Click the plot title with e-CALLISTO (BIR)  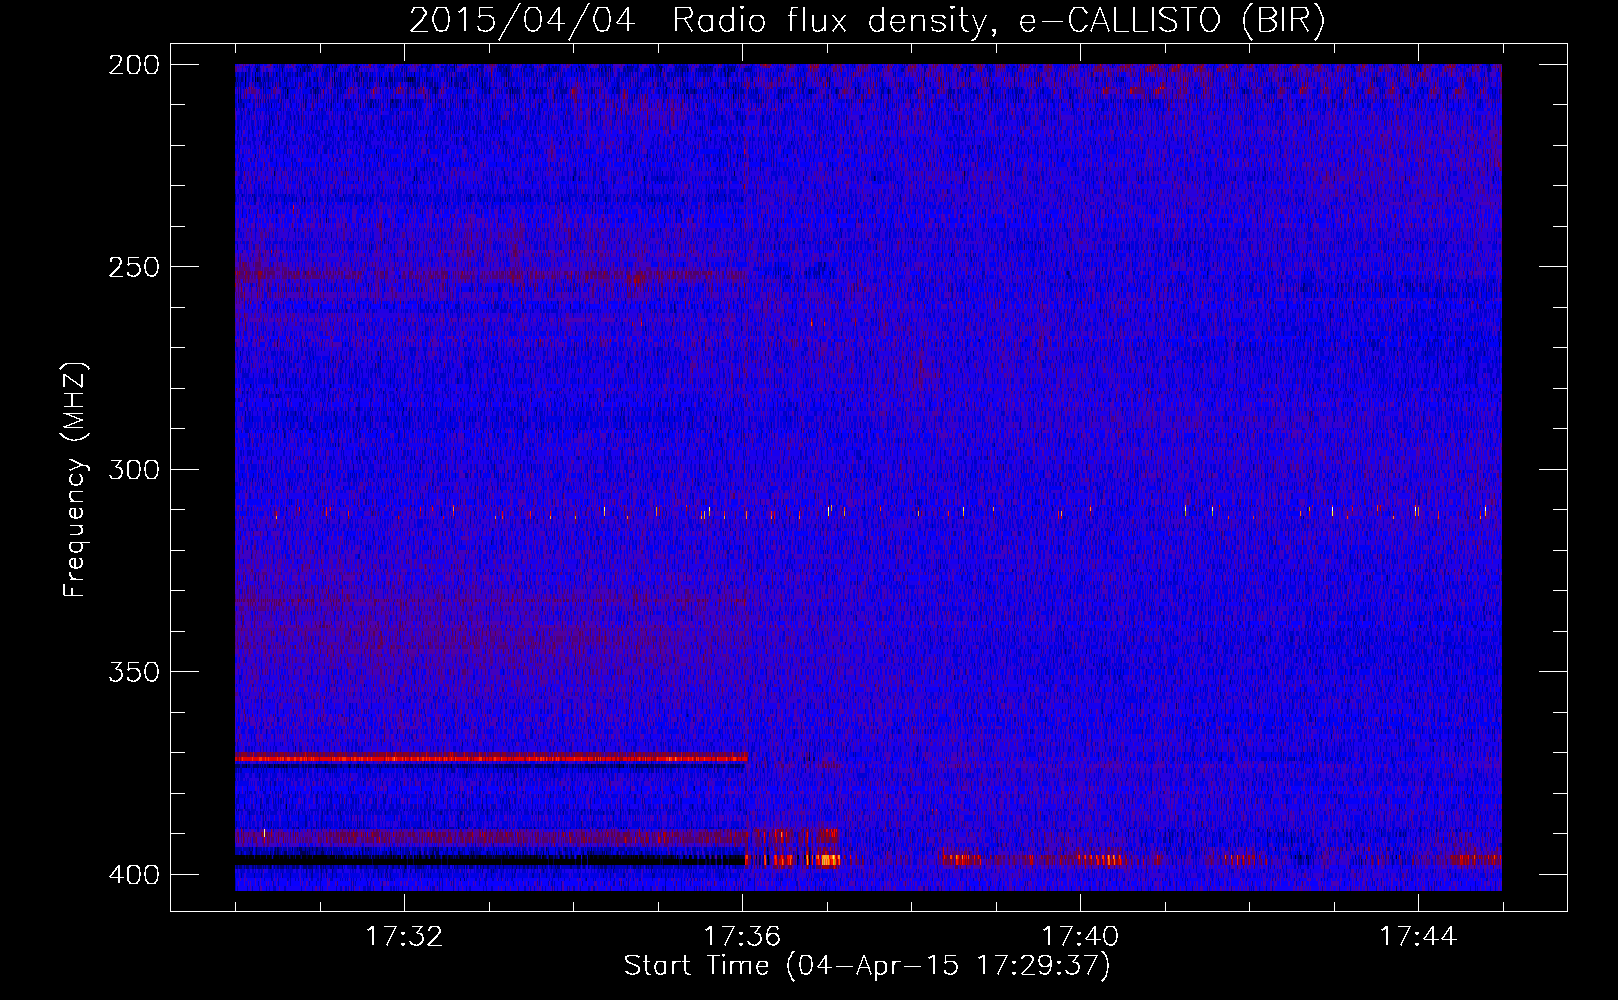tap(867, 21)
